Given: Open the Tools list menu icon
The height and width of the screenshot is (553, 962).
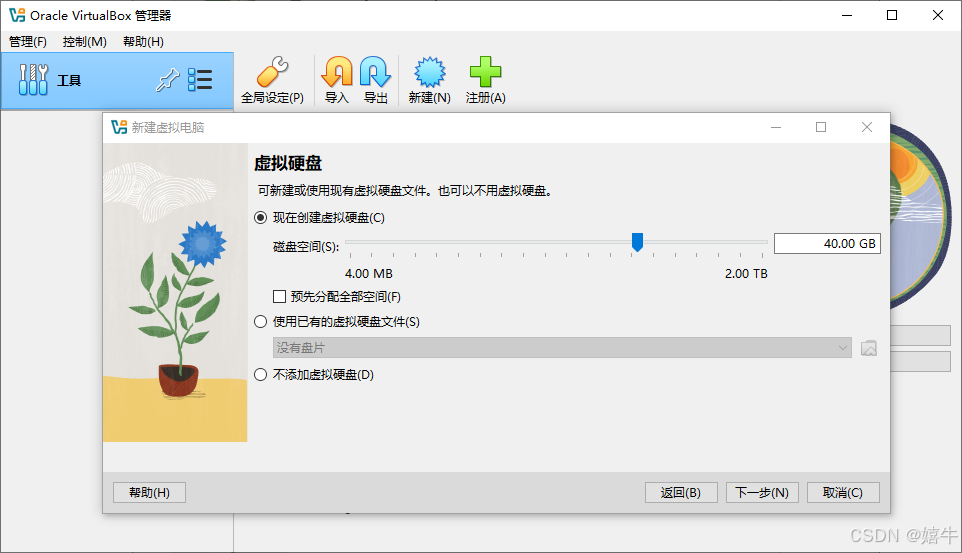Looking at the screenshot, I should click(x=200, y=80).
